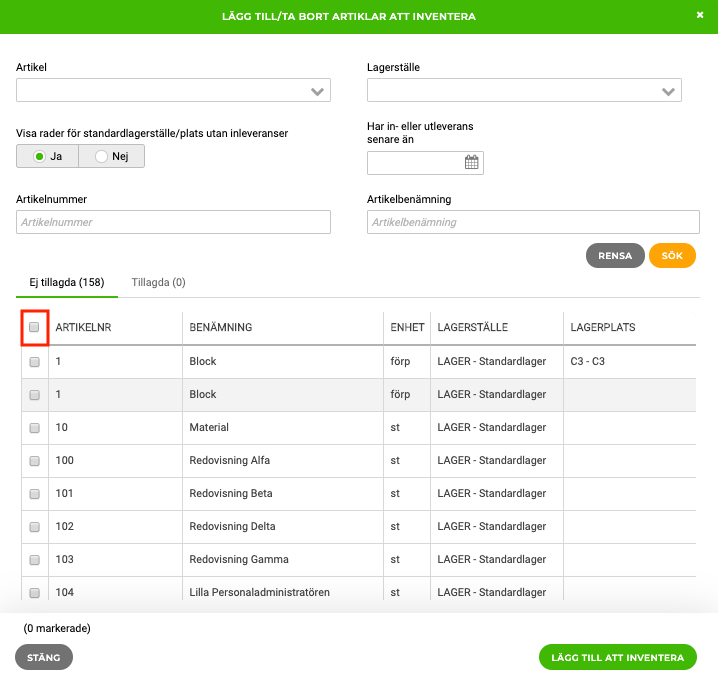Expand the Lagerställe dropdown
Image resolution: width=718 pixels, height=684 pixels.
click(x=668, y=91)
